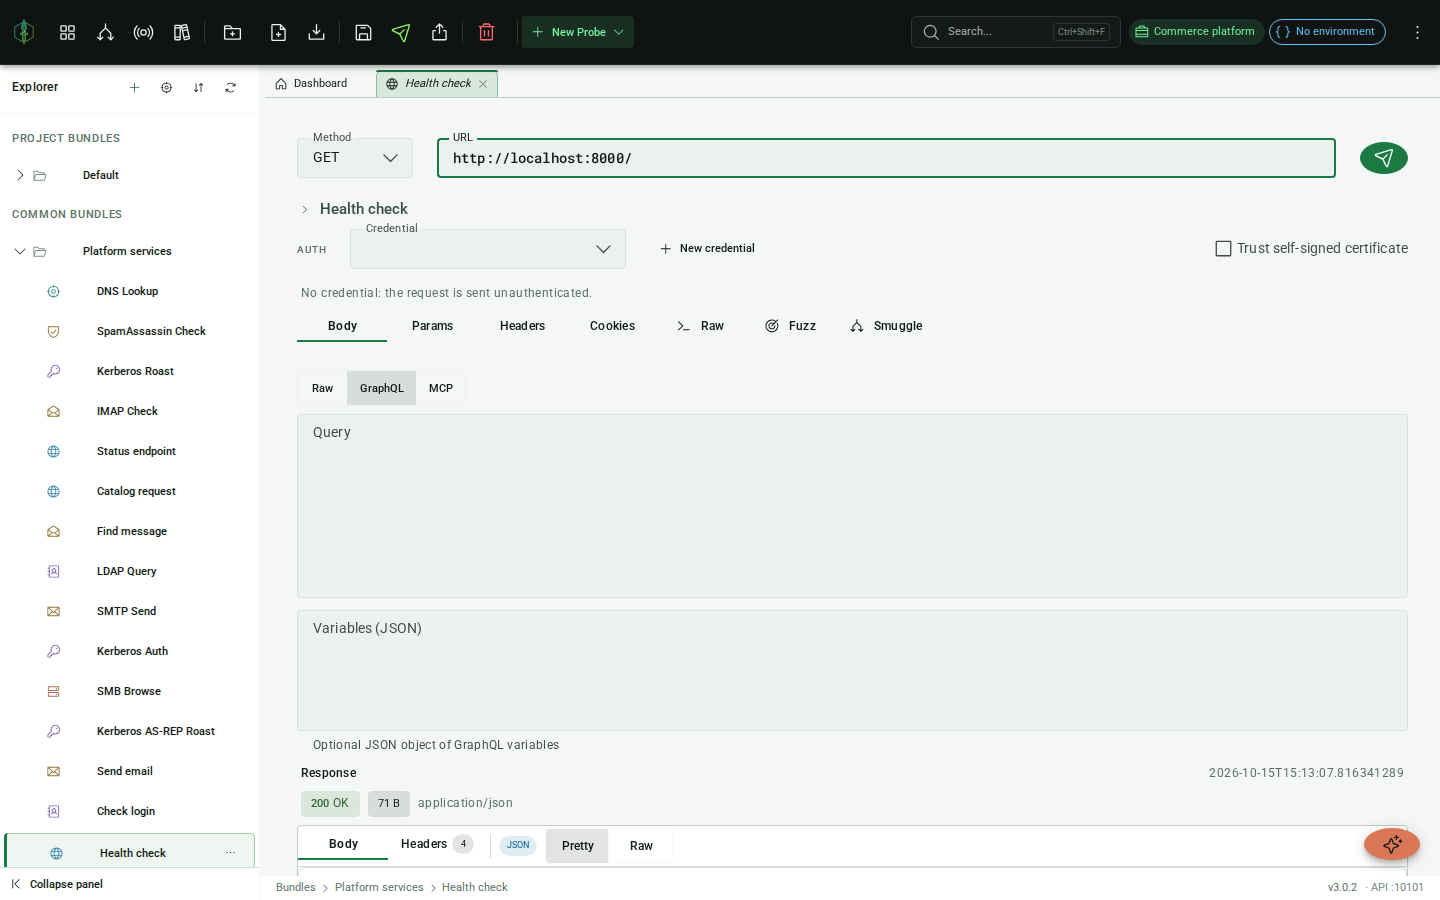The image size is (1440, 900).
Task: Open the Smuggle tab
Action: pos(886,326)
